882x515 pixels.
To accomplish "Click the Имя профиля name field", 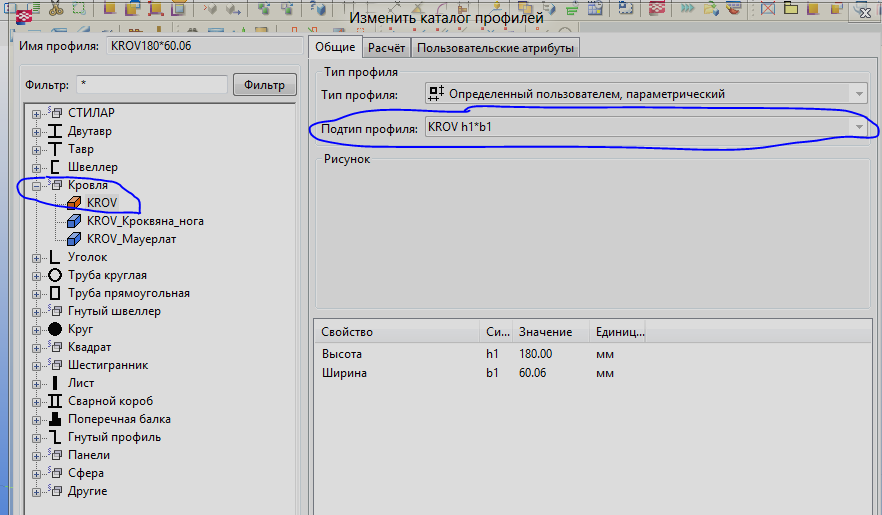I will 205,46.
